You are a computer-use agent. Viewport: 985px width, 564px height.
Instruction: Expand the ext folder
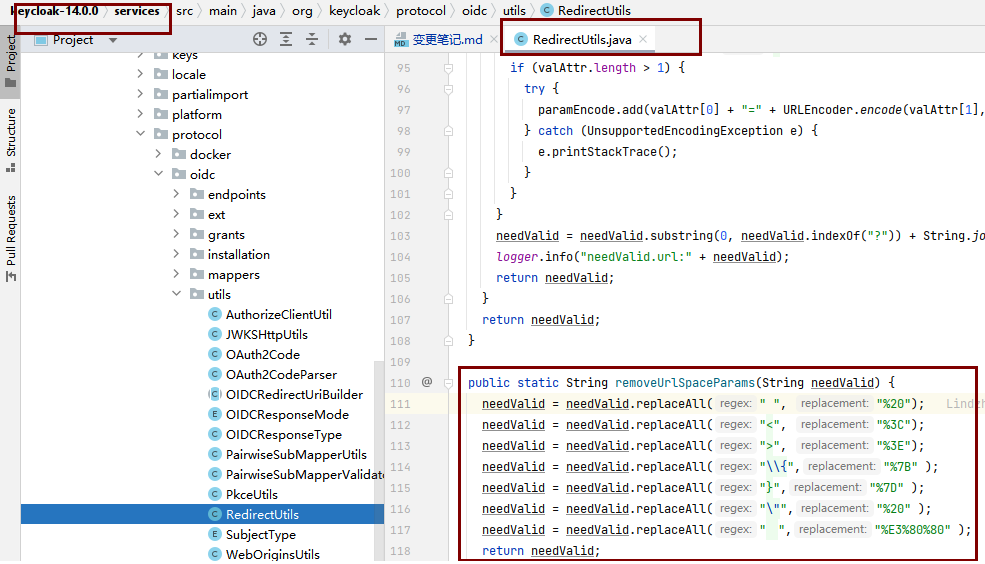click(x=177, y=214)
